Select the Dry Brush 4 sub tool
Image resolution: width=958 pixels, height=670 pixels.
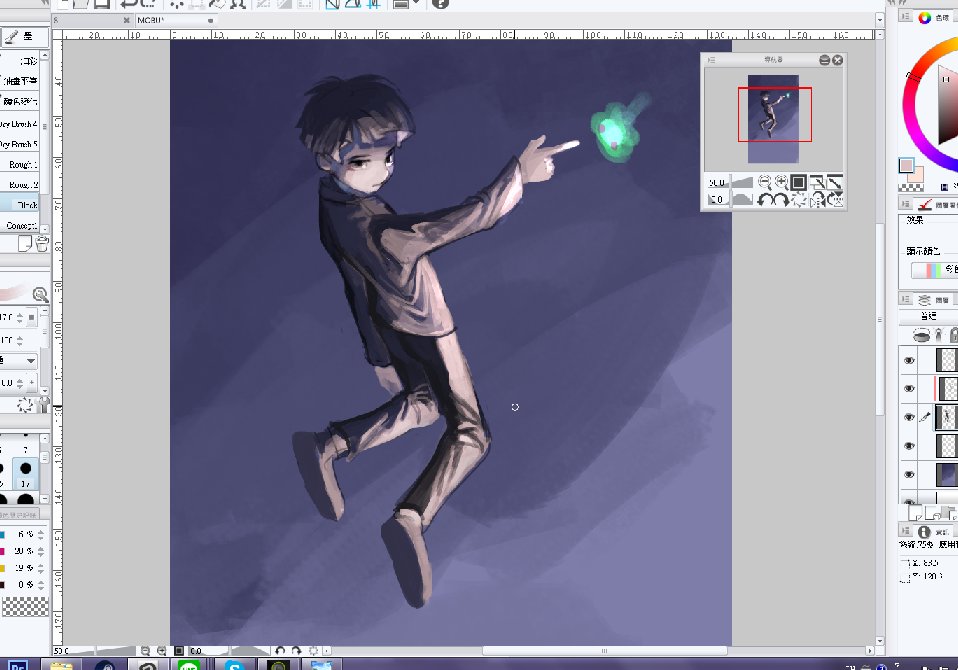[20, 124]
